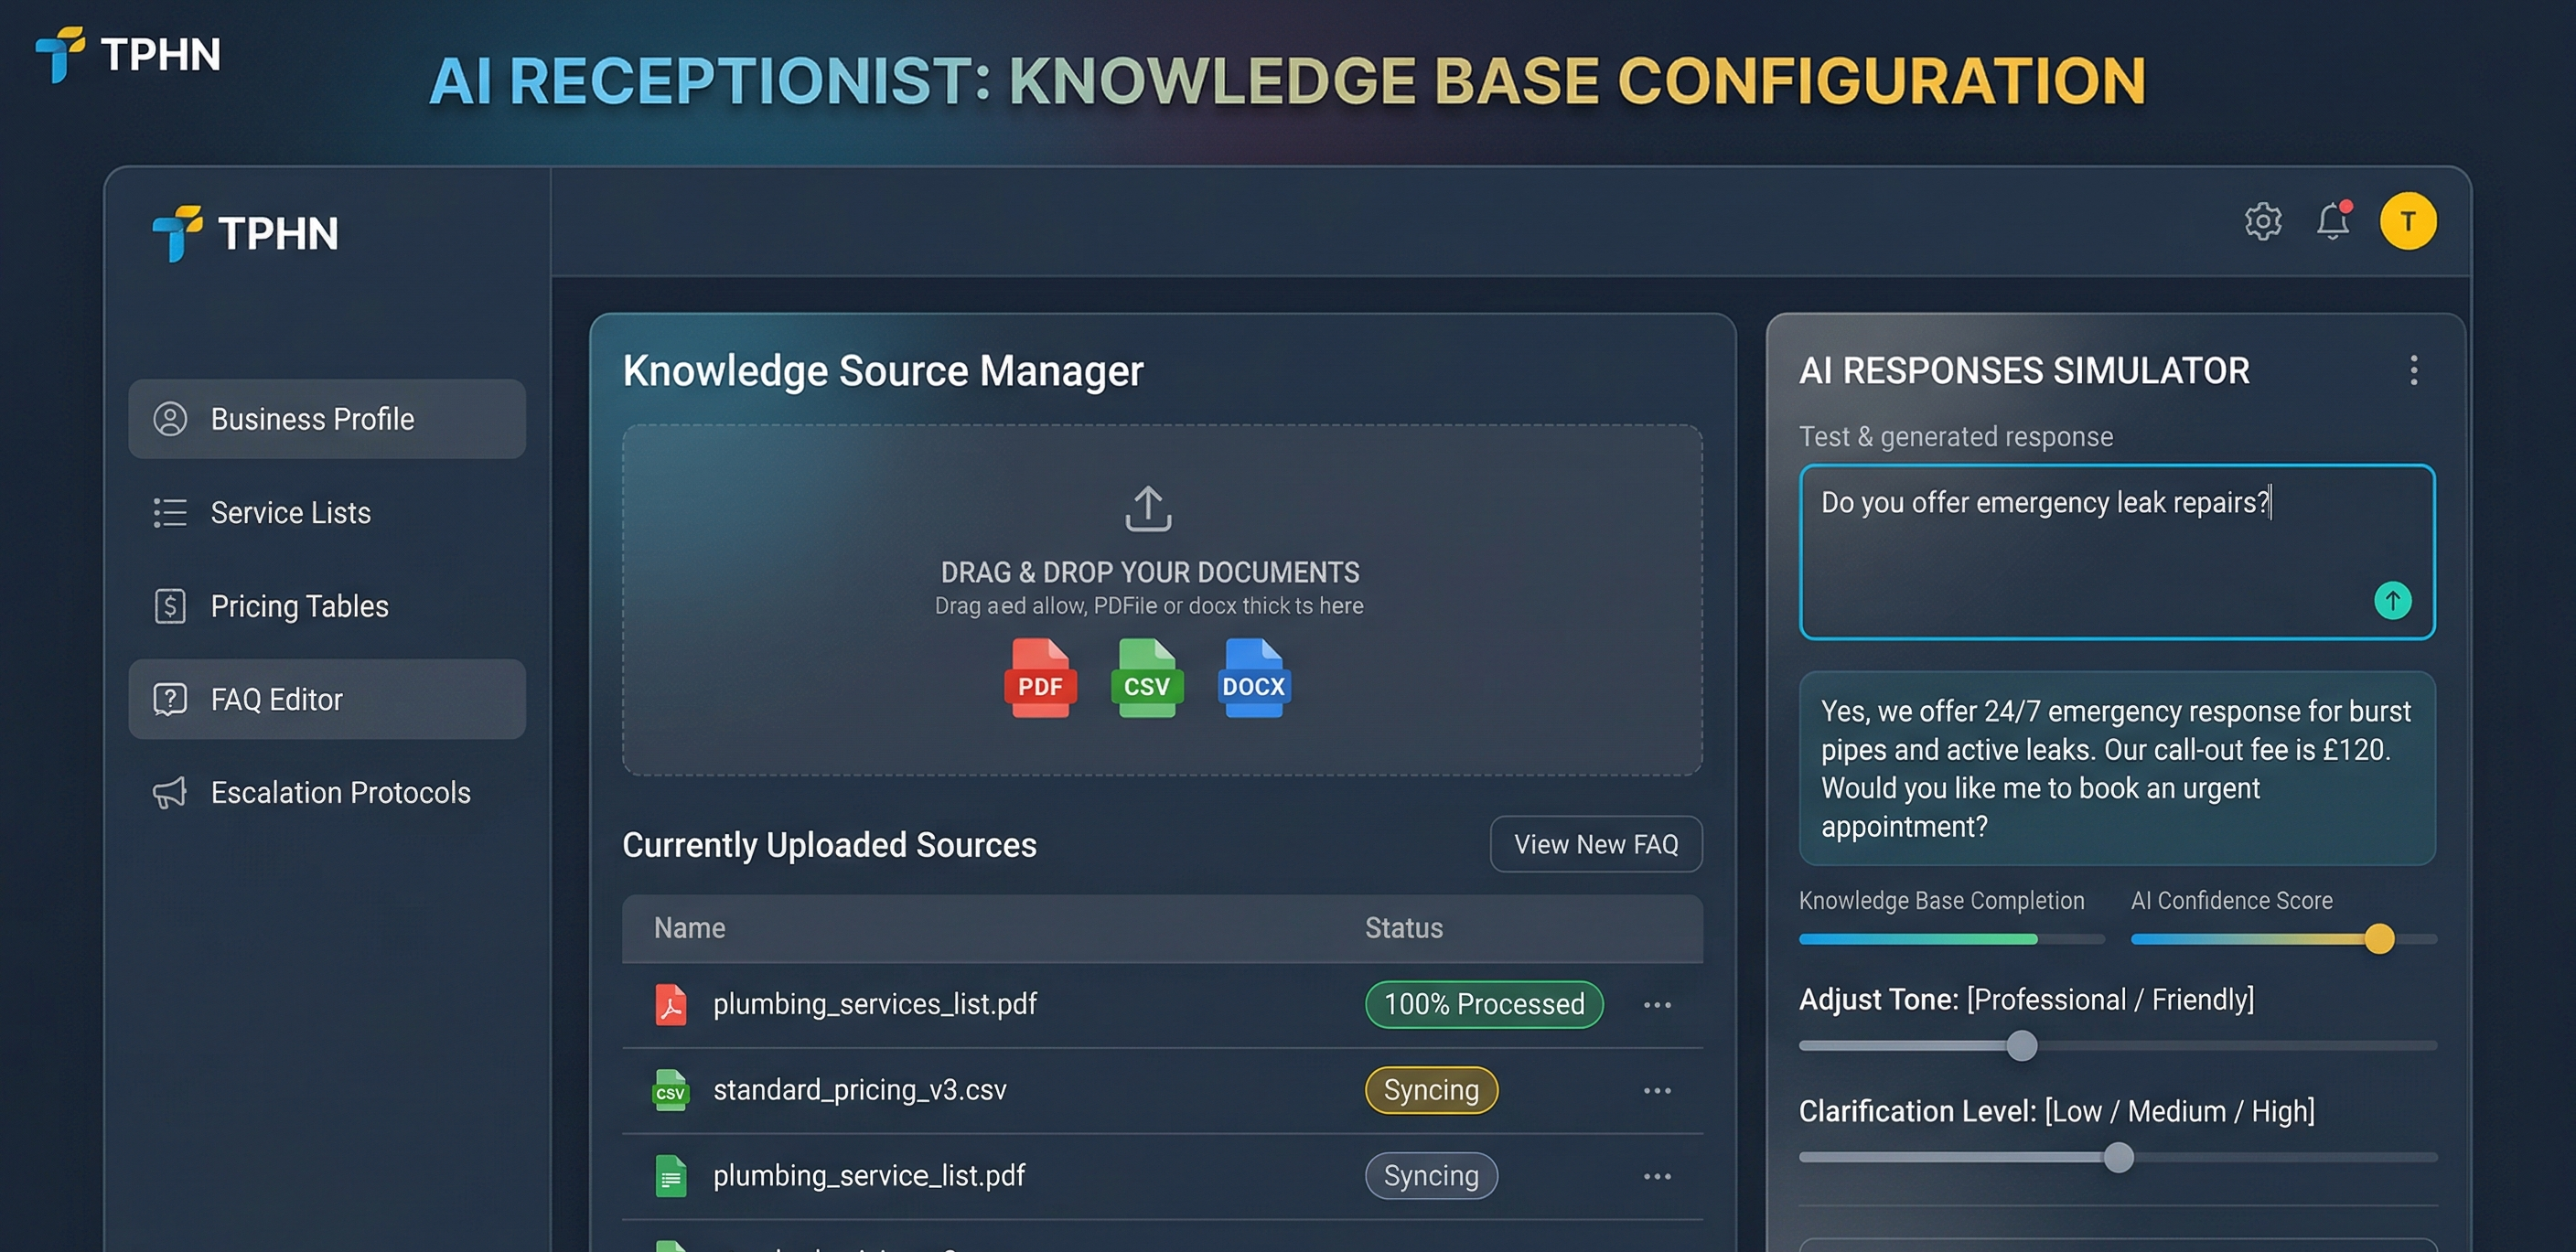
Task: Click the TPHN logo at page top-left
Action: pos(128,54)
